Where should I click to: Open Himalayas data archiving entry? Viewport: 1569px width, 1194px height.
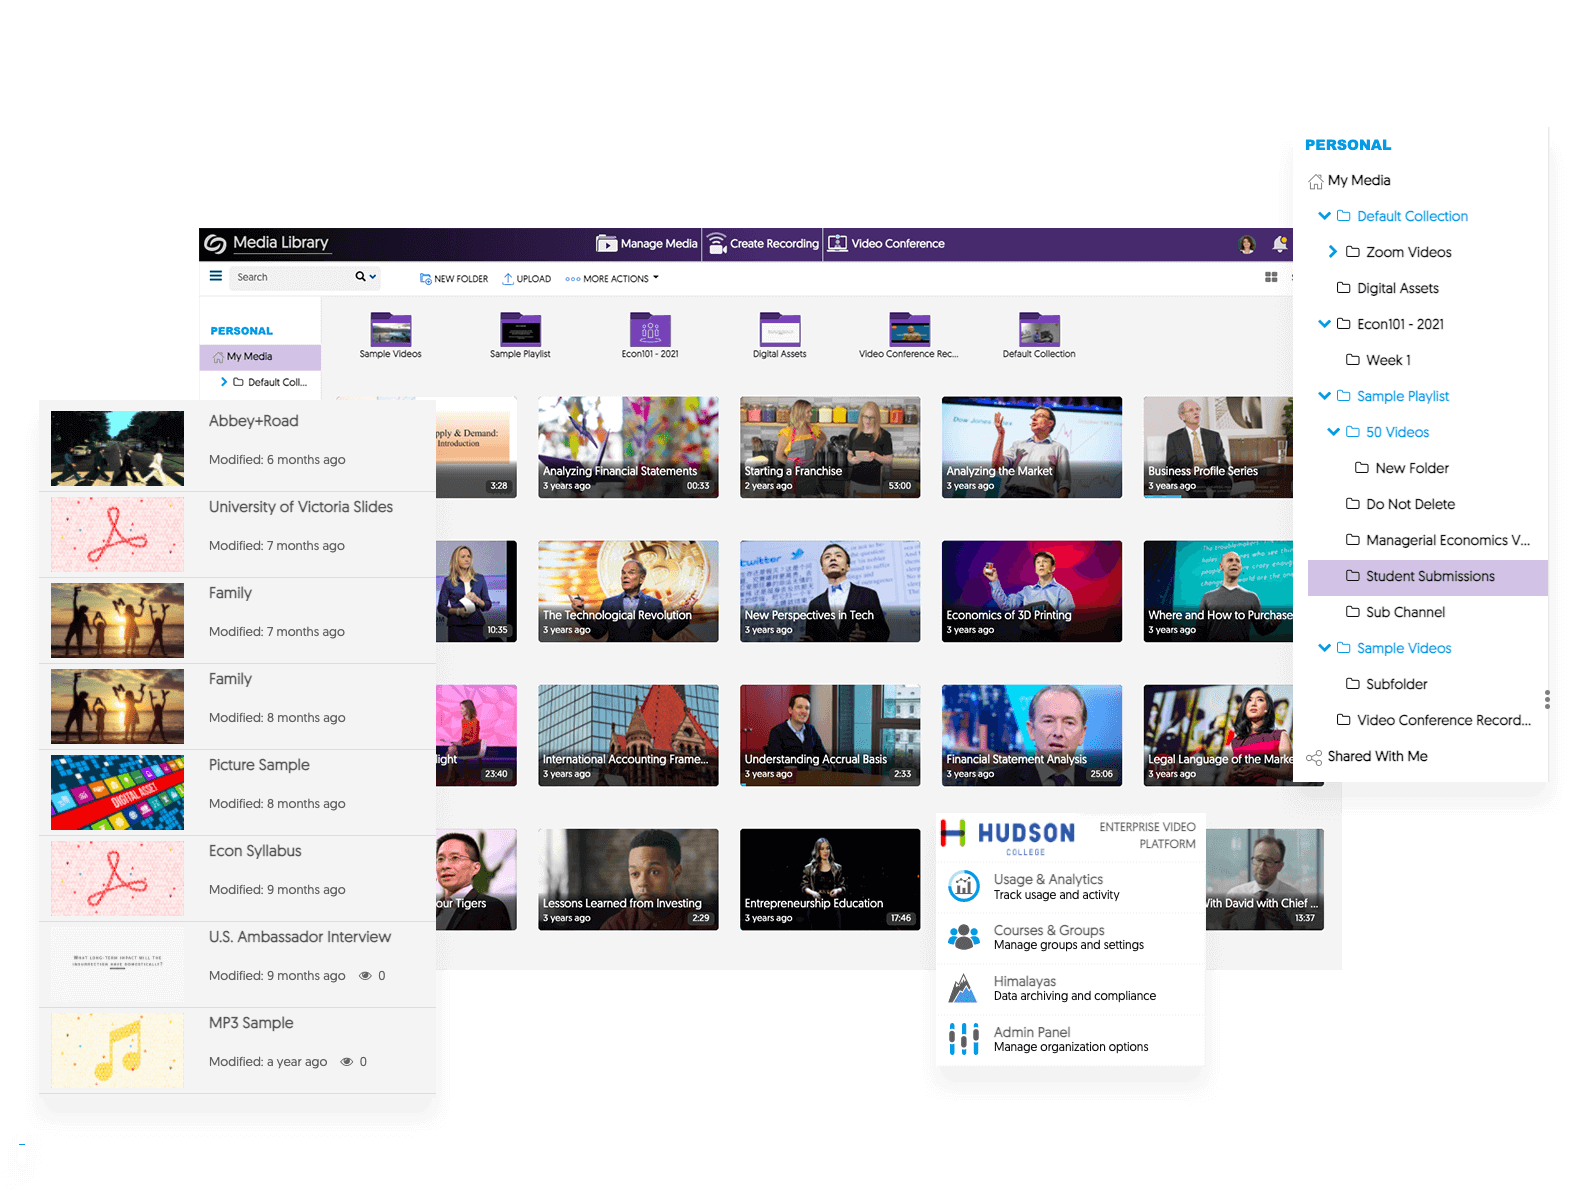tap(1070, 988)
